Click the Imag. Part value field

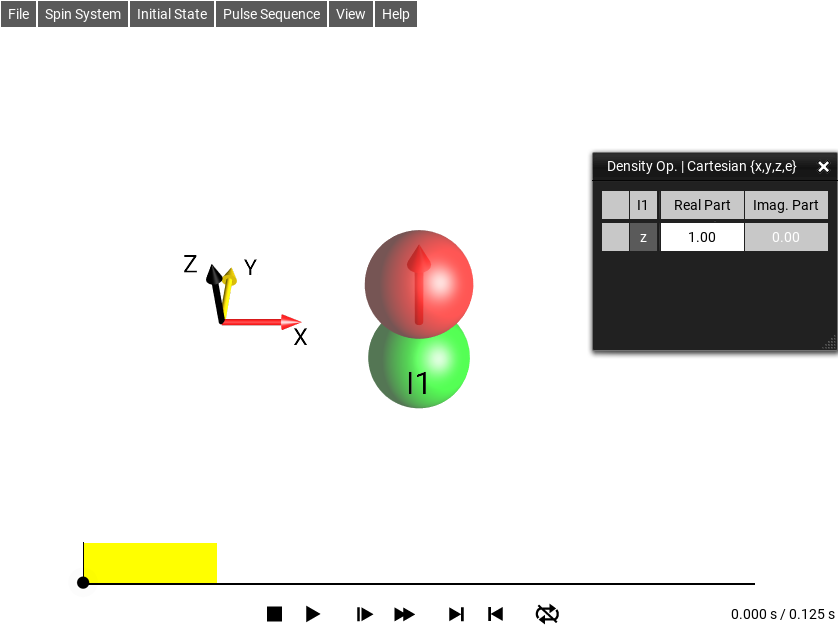tap(786, 237)
